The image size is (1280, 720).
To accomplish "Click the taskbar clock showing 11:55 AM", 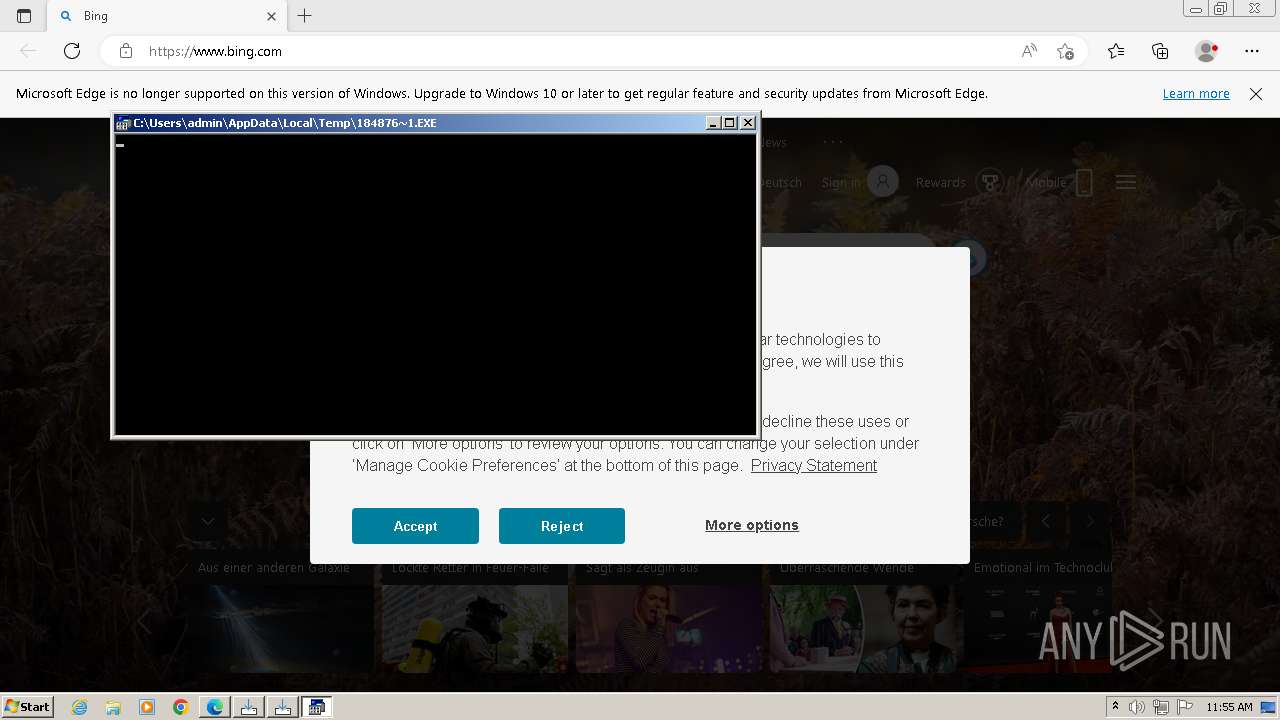I will coord(1229,707).
